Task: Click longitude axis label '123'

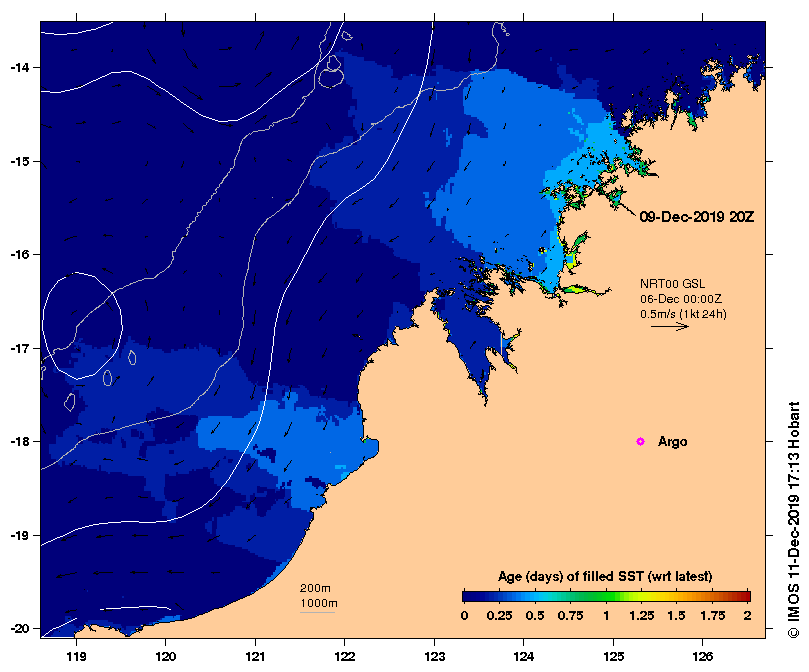Action: pos(434,657)
